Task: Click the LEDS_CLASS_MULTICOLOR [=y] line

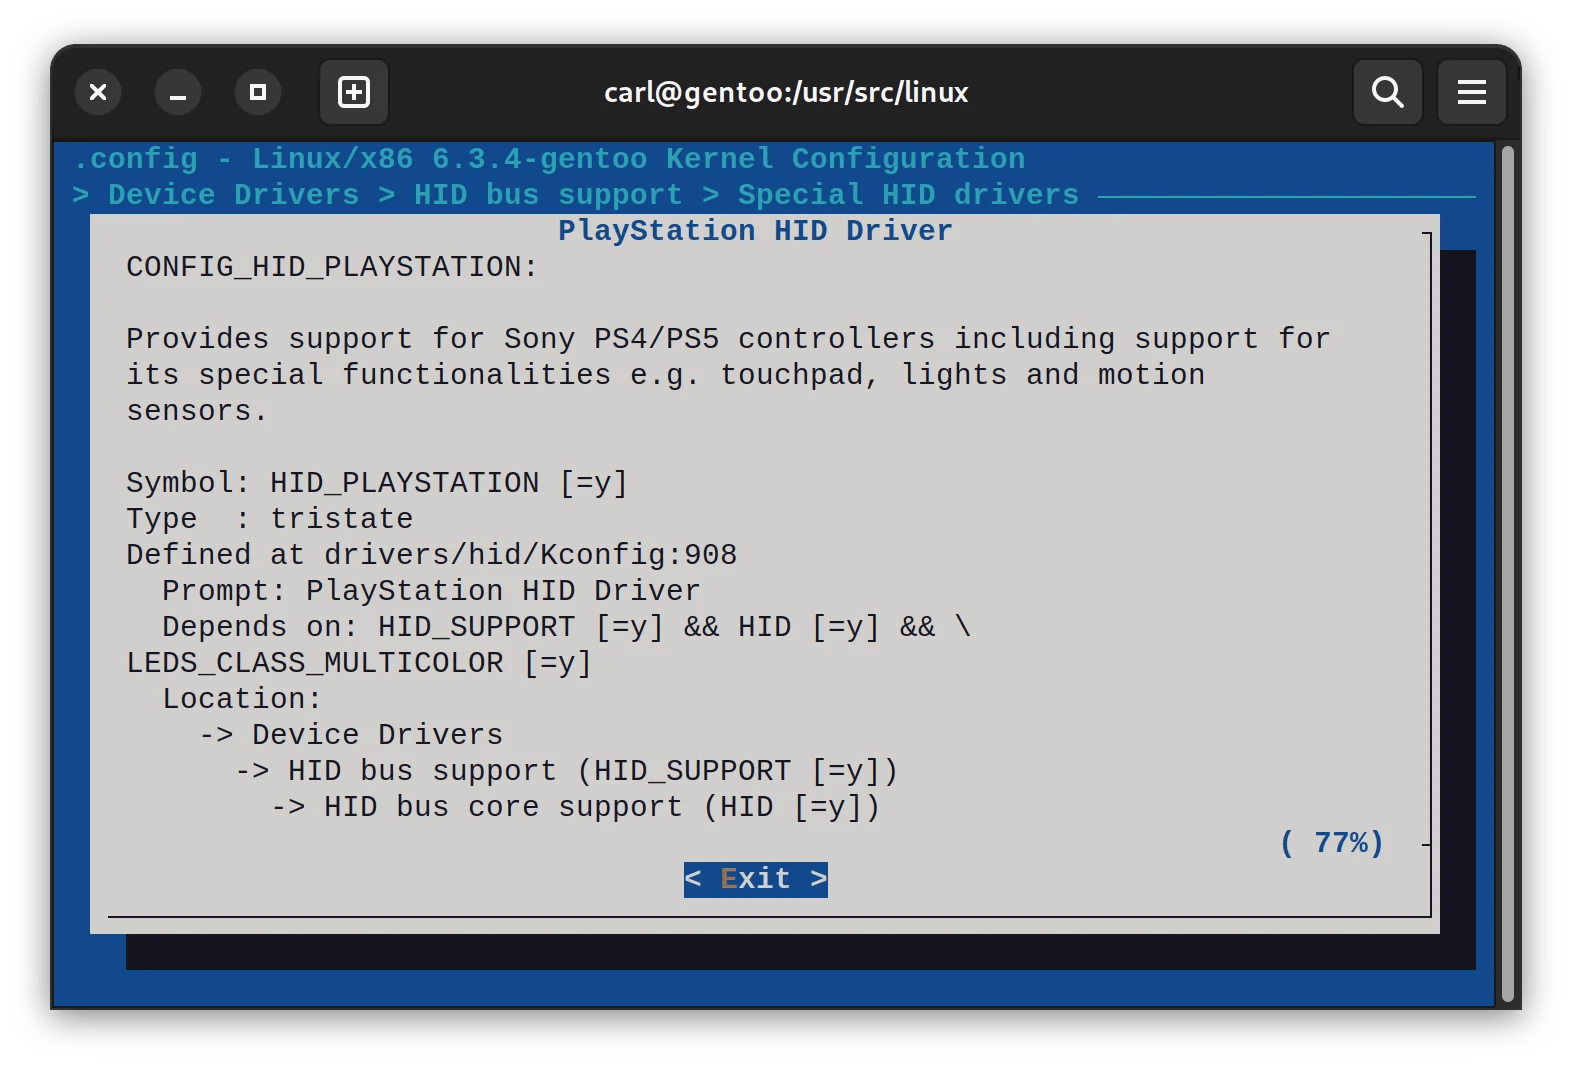Action: (x=360, y=663)
